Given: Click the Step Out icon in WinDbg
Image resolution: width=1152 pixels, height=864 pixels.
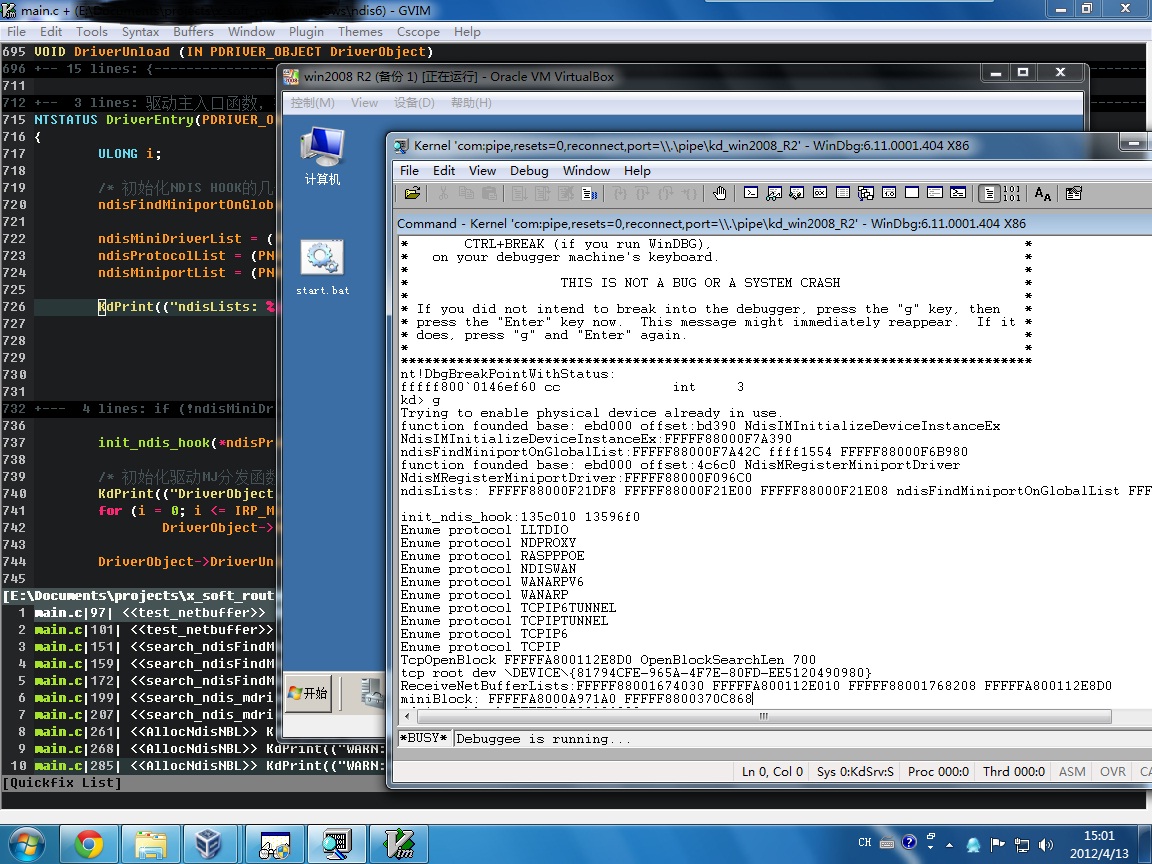Looking at the screenshot, I should tap(666, 193).
